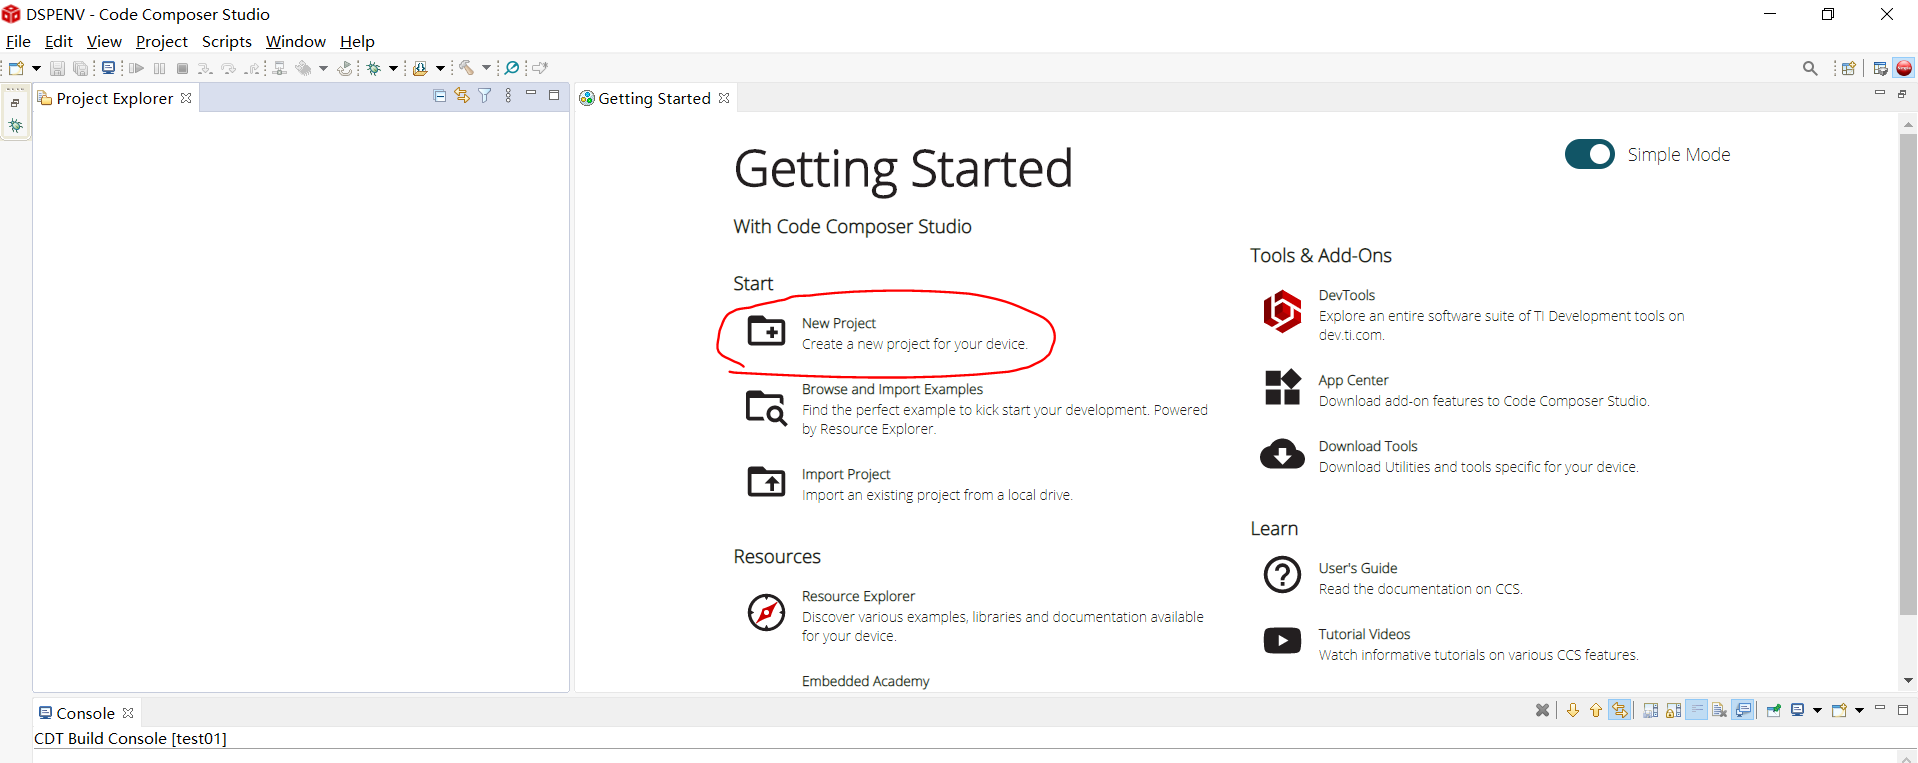Click Console gray X terminate icon
This screenshot has height=763, width=1918.
coord(1542,710)
